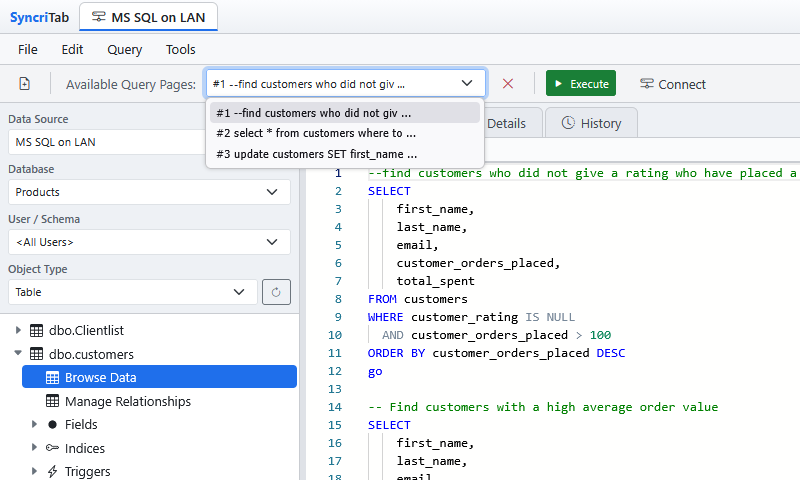
Task: Switch to the History tab
Action: click(591, 123)
